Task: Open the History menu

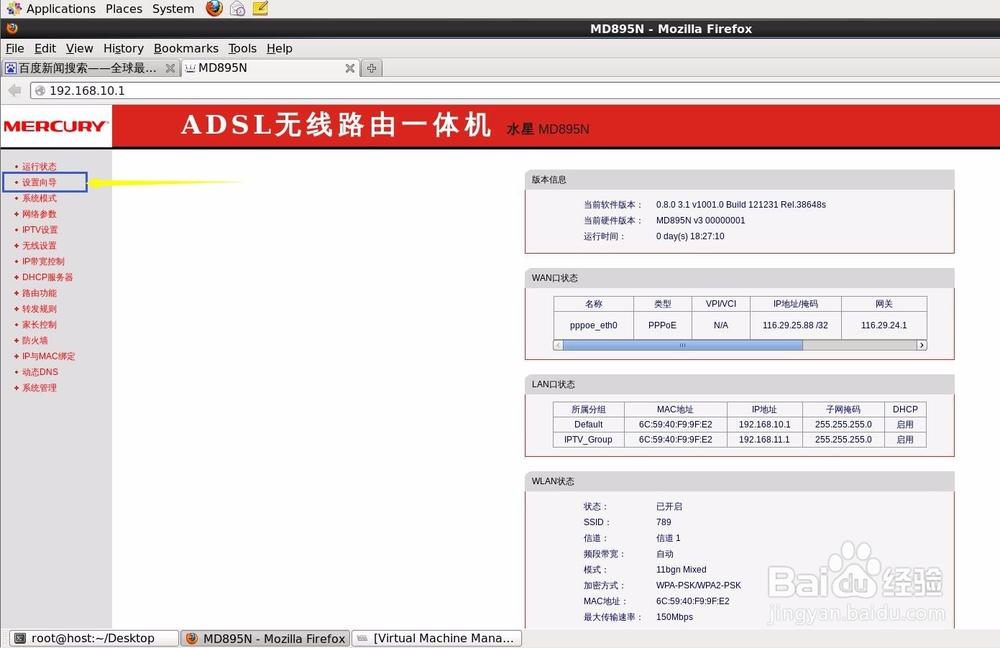Action: [x=123, y=48]
